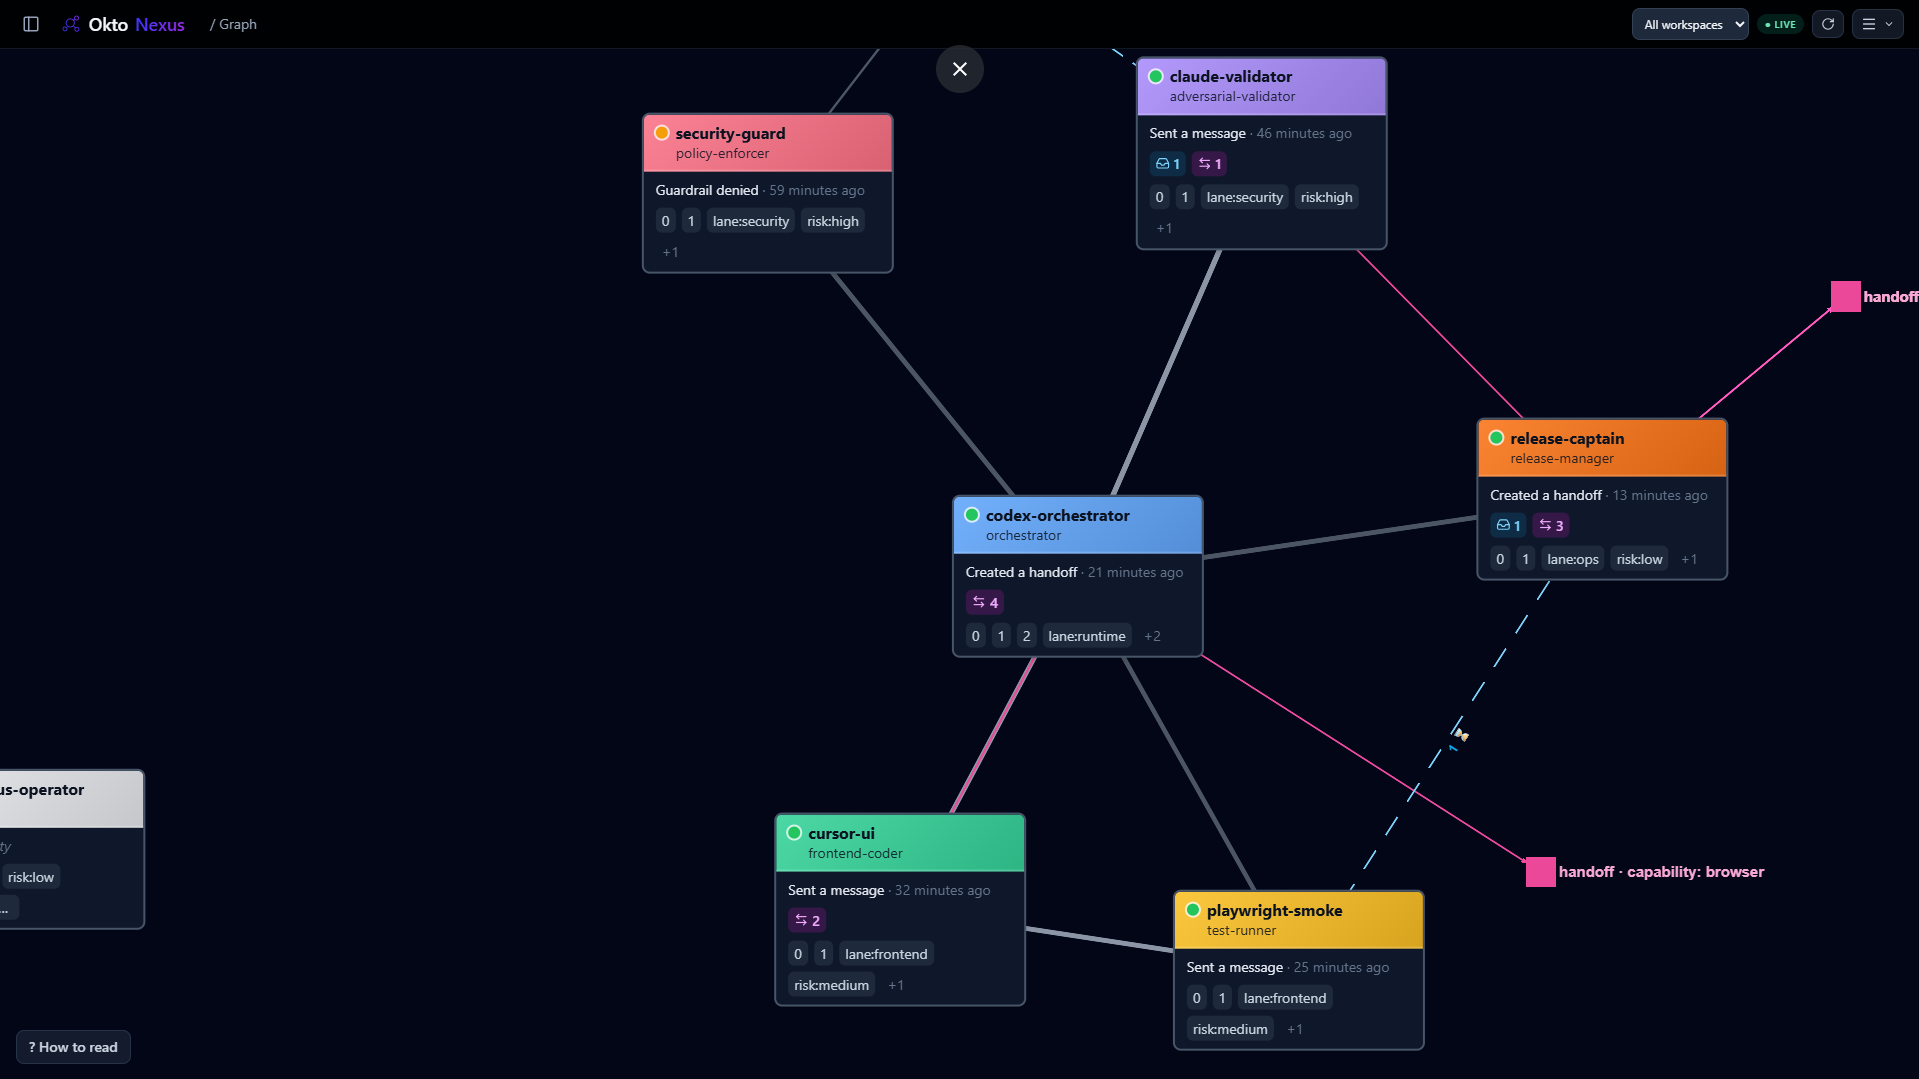Click risk:high tag on security-guard
Screen dimensions: 1919x1079
pos(833,222)
